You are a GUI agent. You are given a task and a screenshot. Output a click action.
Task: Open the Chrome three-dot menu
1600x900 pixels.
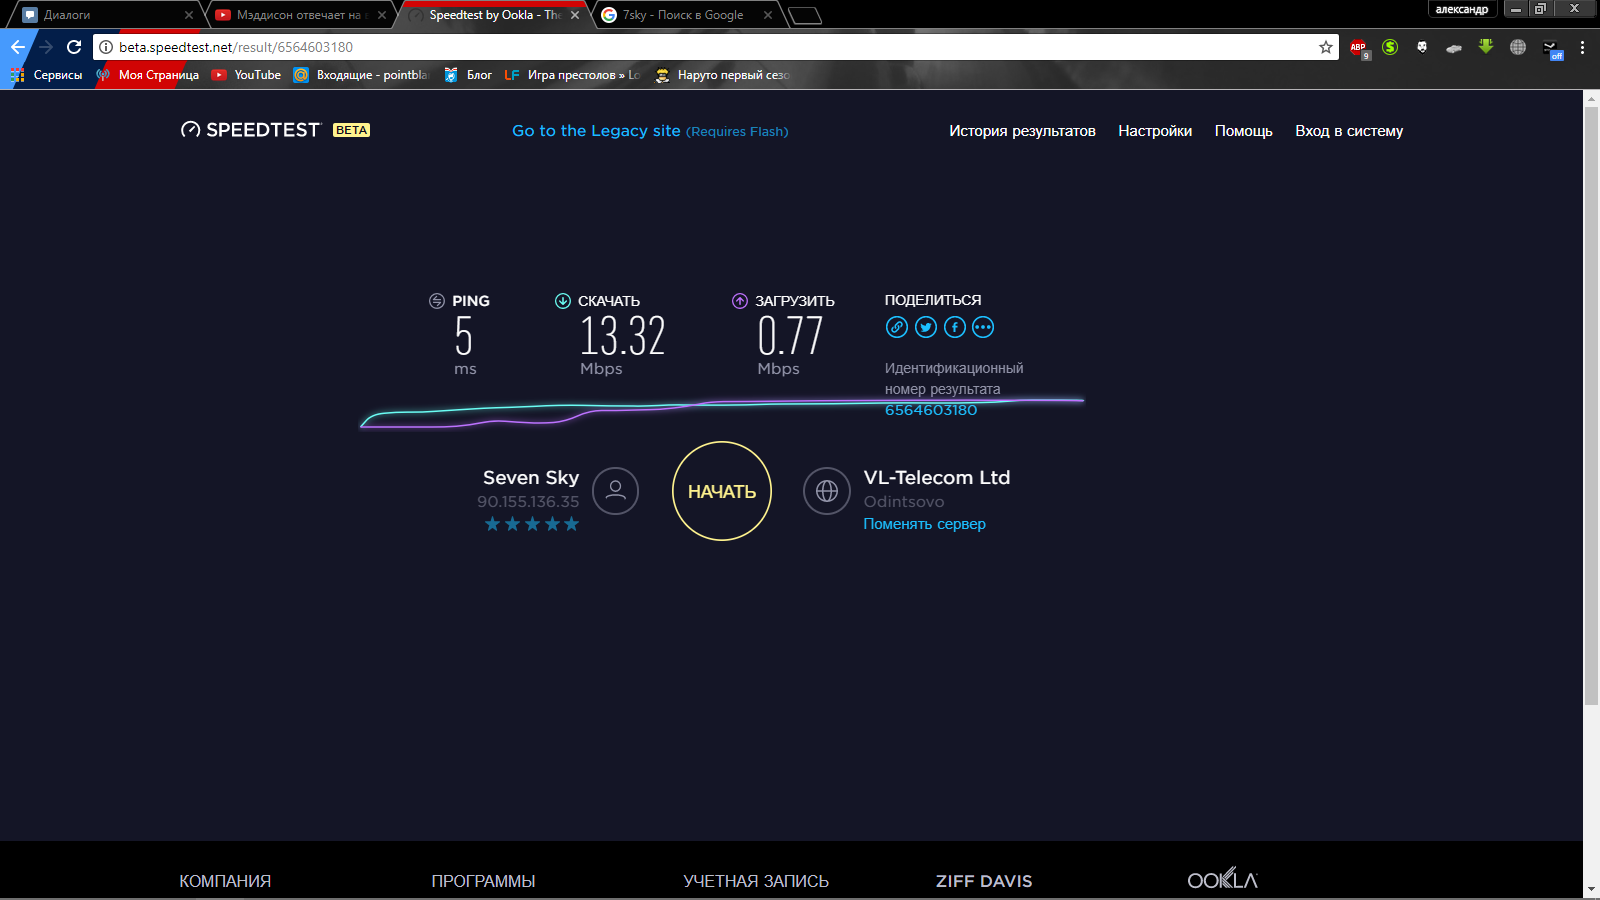point(1582,47)
